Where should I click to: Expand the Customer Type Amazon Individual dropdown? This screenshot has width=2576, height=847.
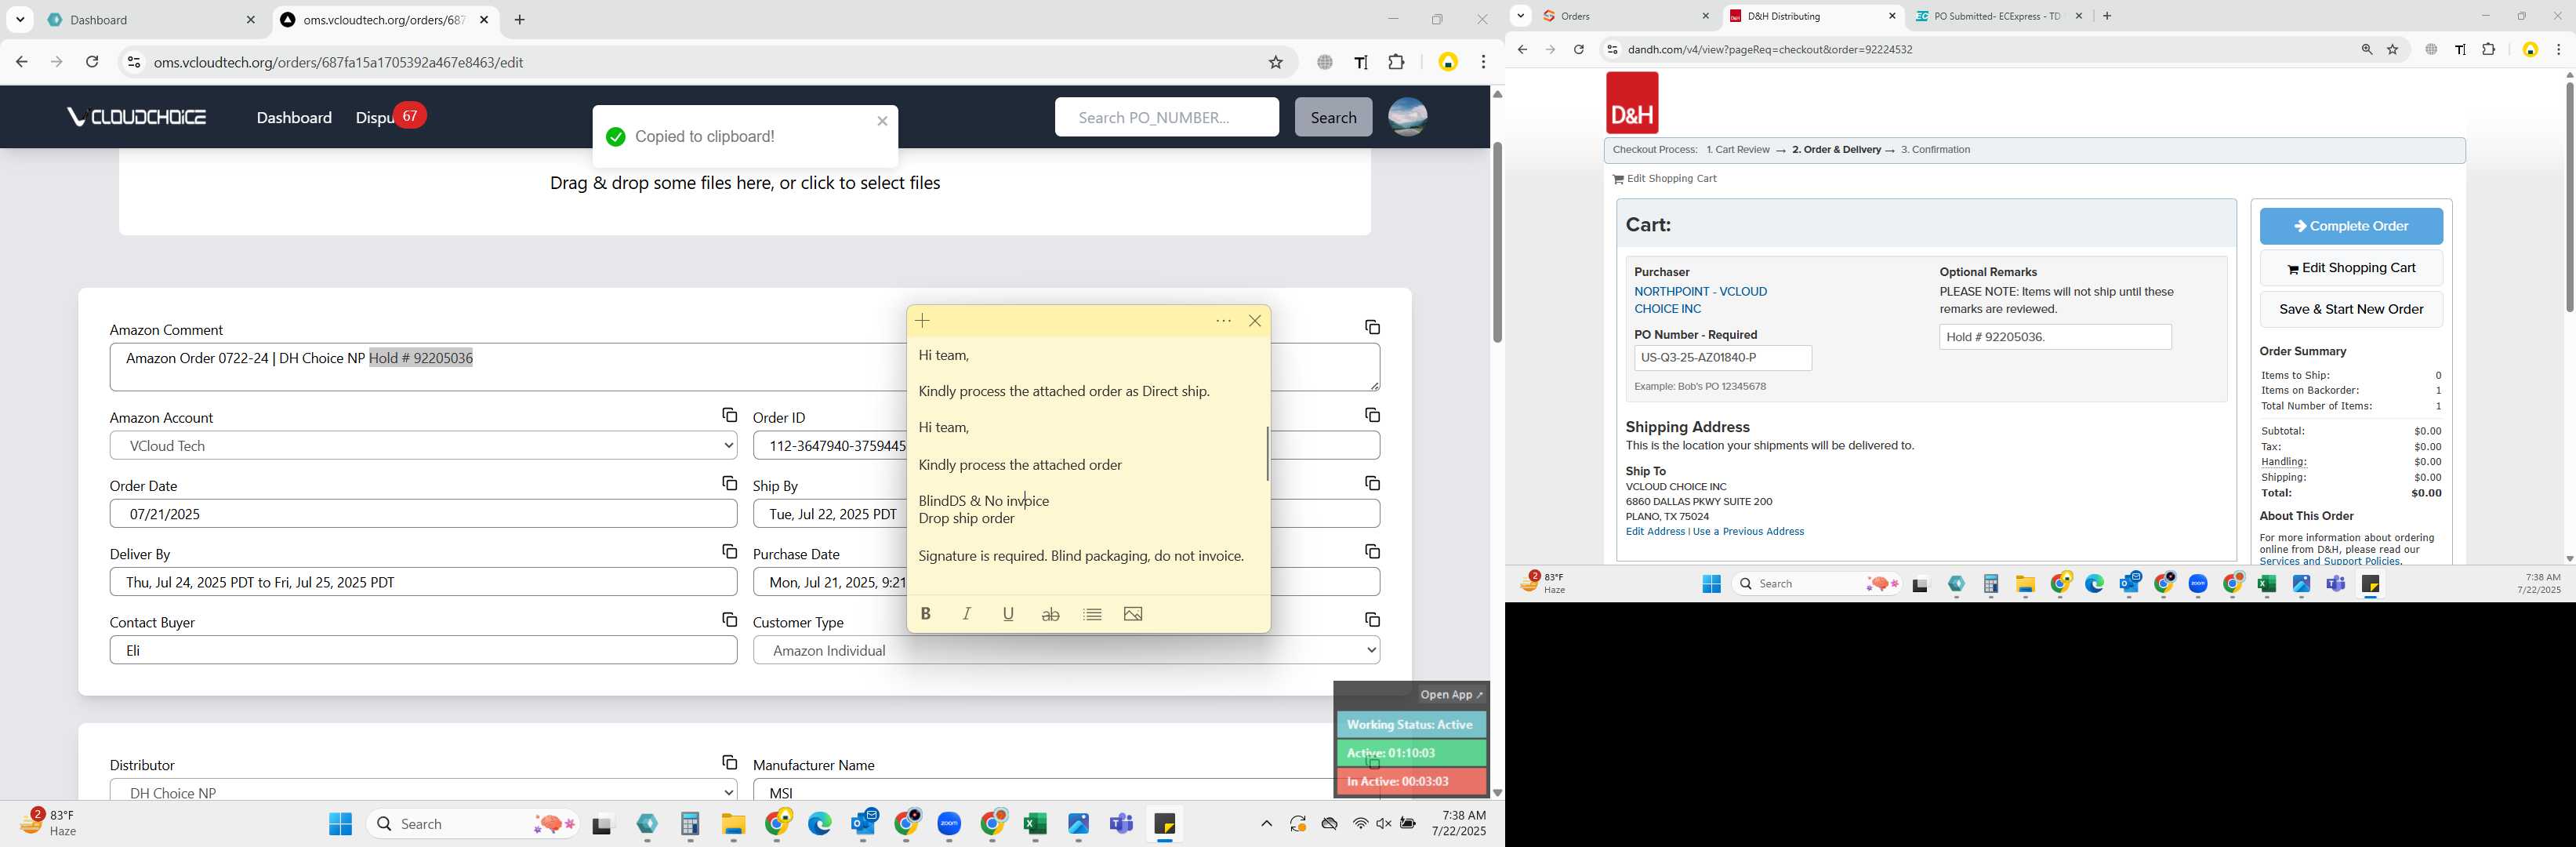click(x=1067, y=650)
